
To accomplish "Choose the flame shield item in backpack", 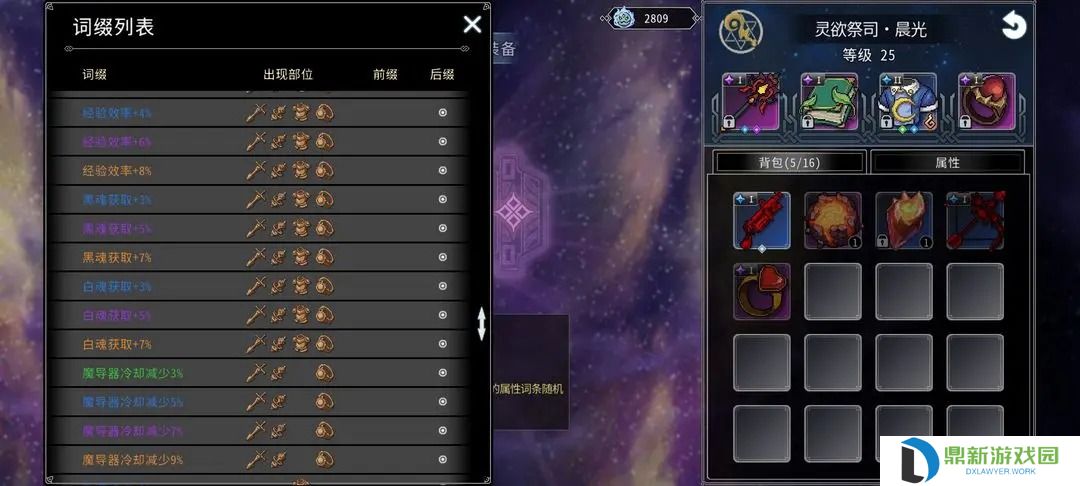I will (904, 220).
